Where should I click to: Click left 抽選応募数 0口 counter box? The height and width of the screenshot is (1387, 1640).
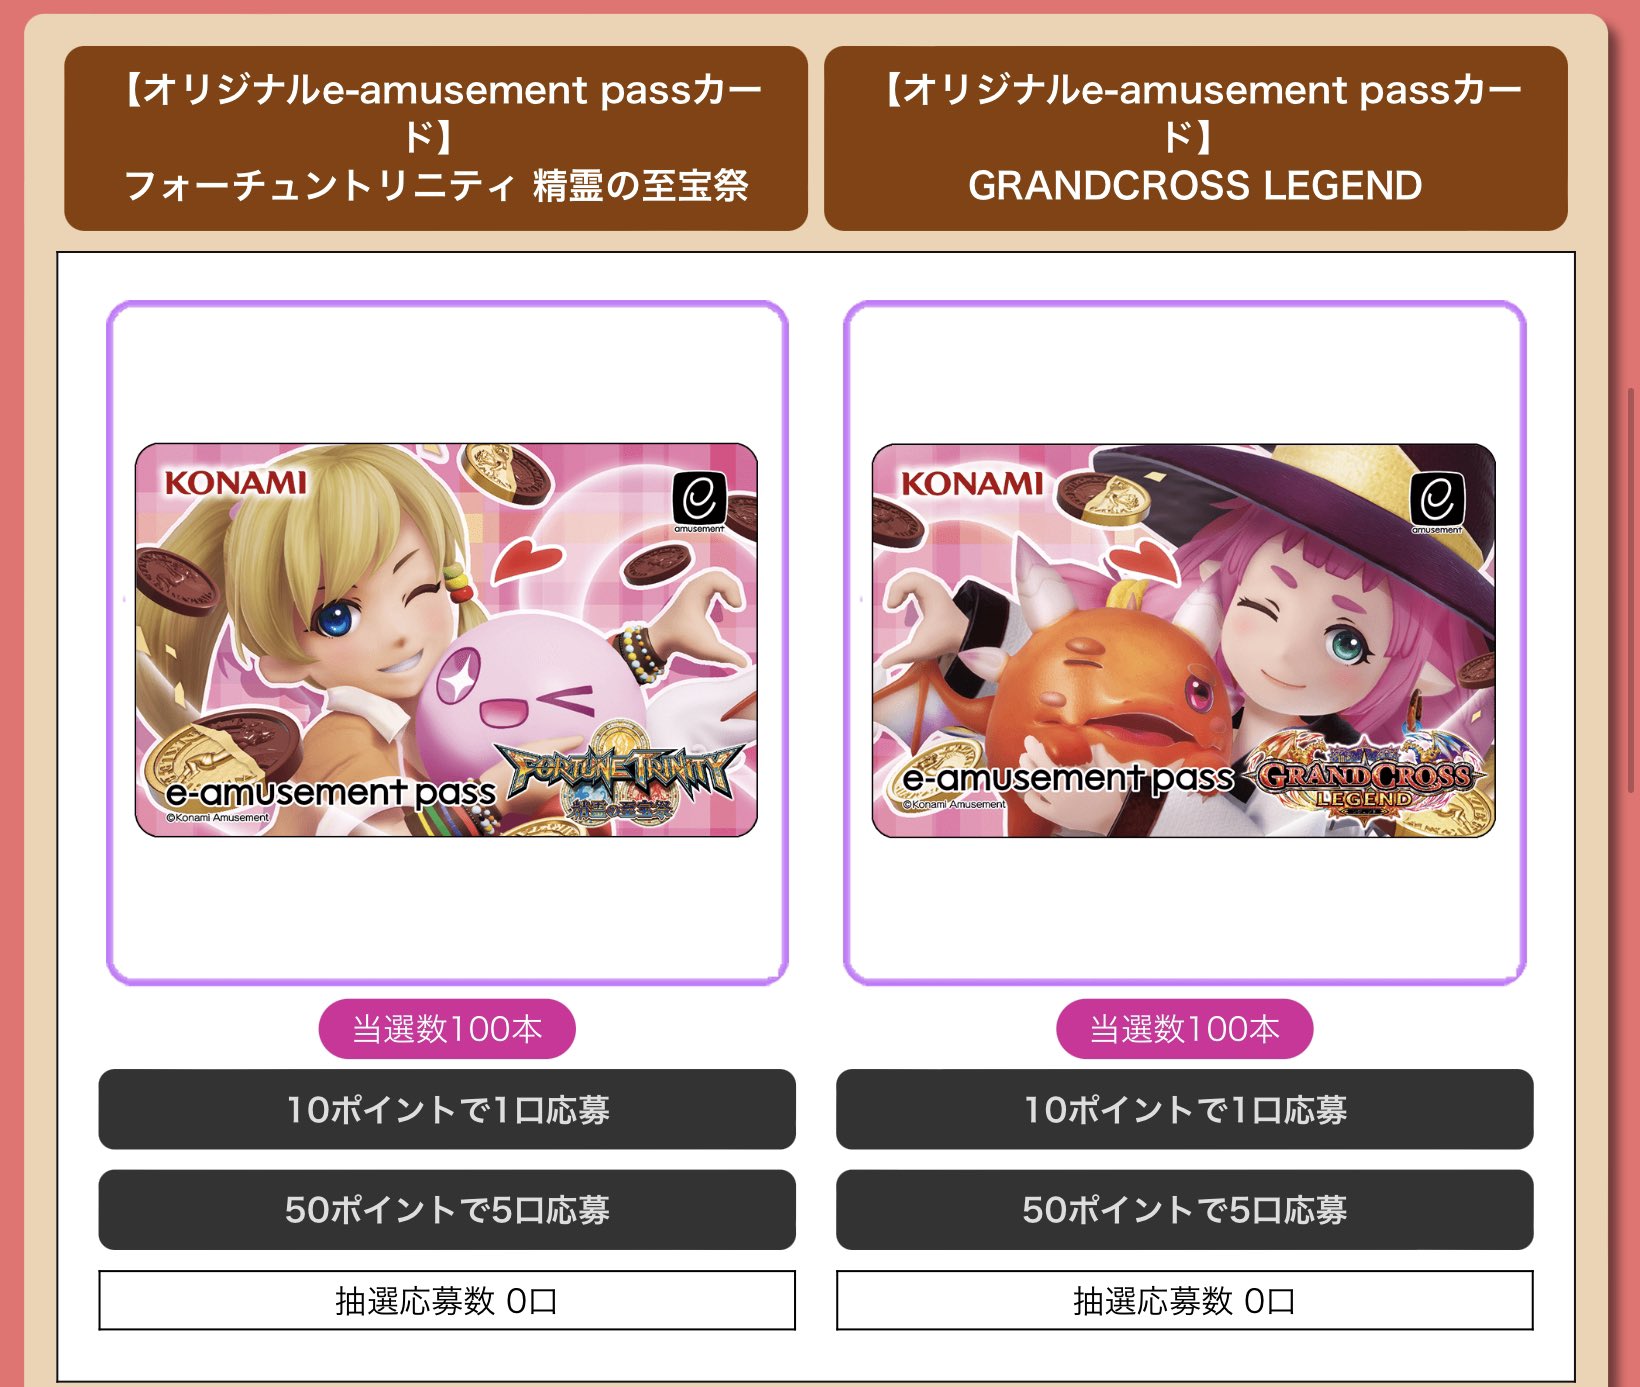[447, 1300]
